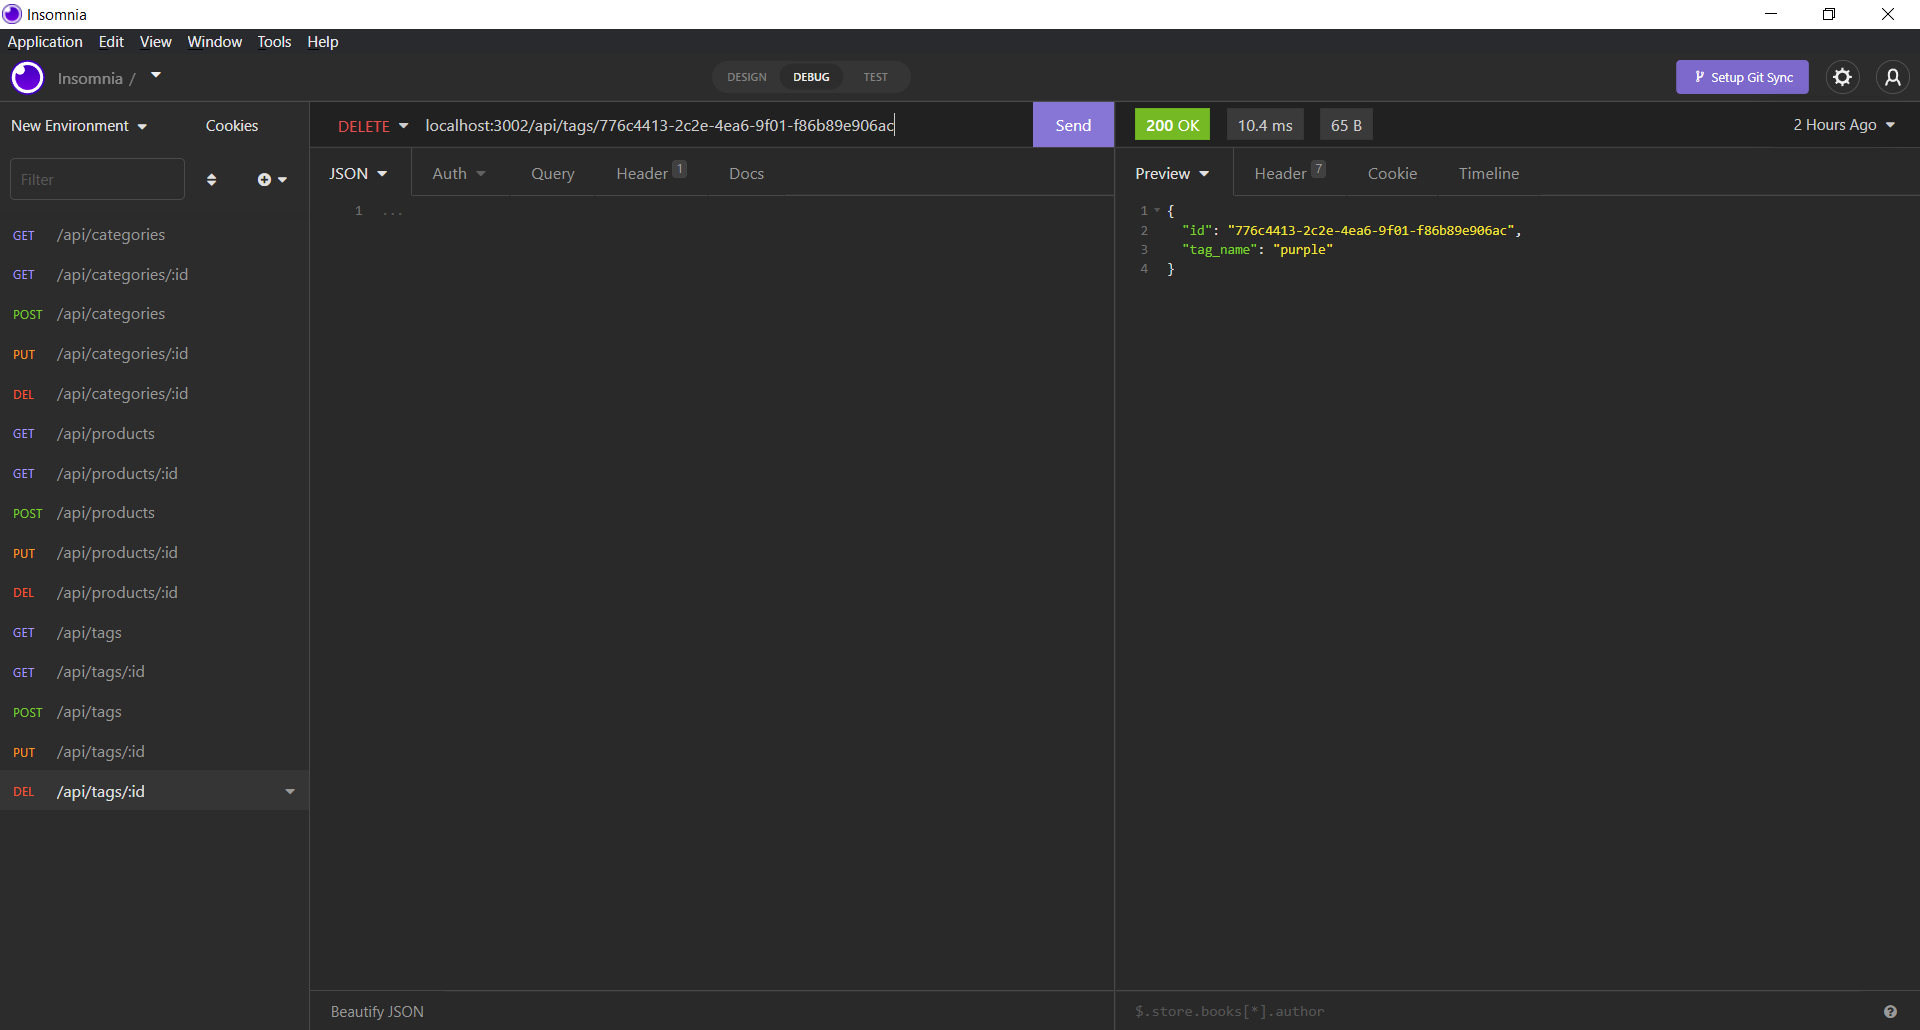Open the Preview mode dropdown

1171,173
